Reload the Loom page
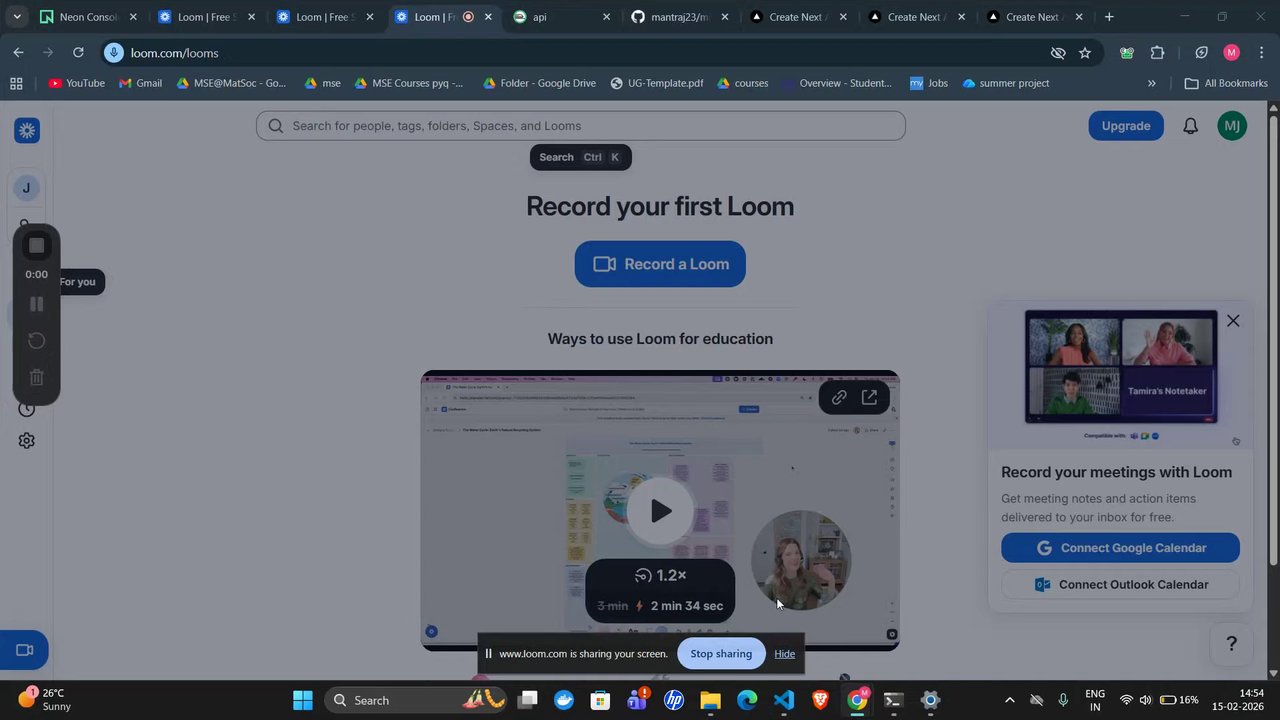Viewport: 1280px width, 720px height. 78,53
